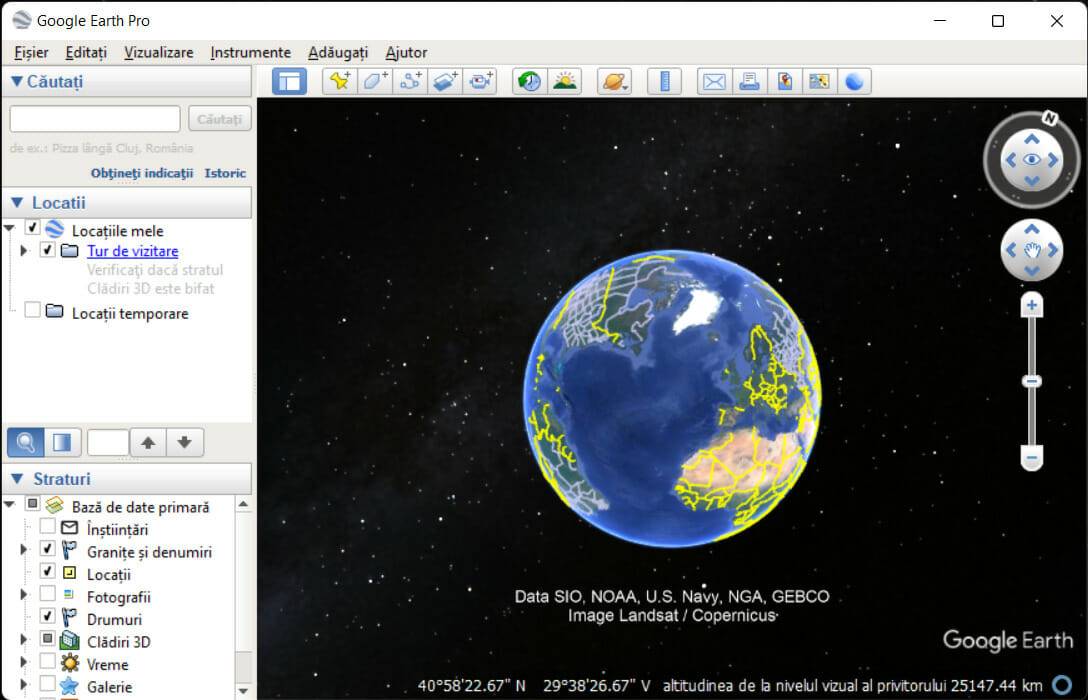Select the Add Path tool
The image size is (1088, 700).
409,81
